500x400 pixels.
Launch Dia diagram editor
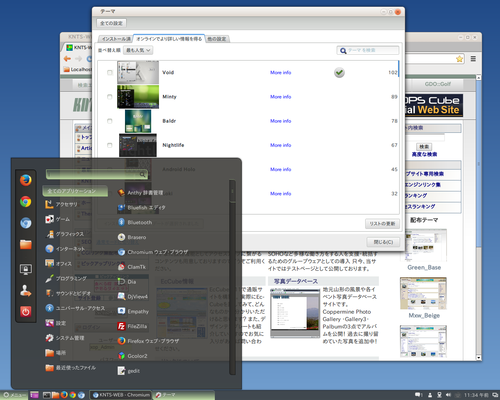pos(127,282)
